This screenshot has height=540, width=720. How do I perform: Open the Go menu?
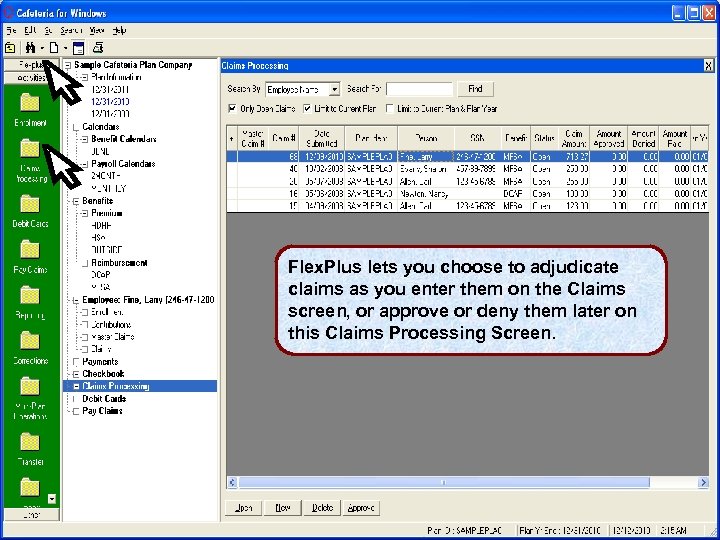49,30
